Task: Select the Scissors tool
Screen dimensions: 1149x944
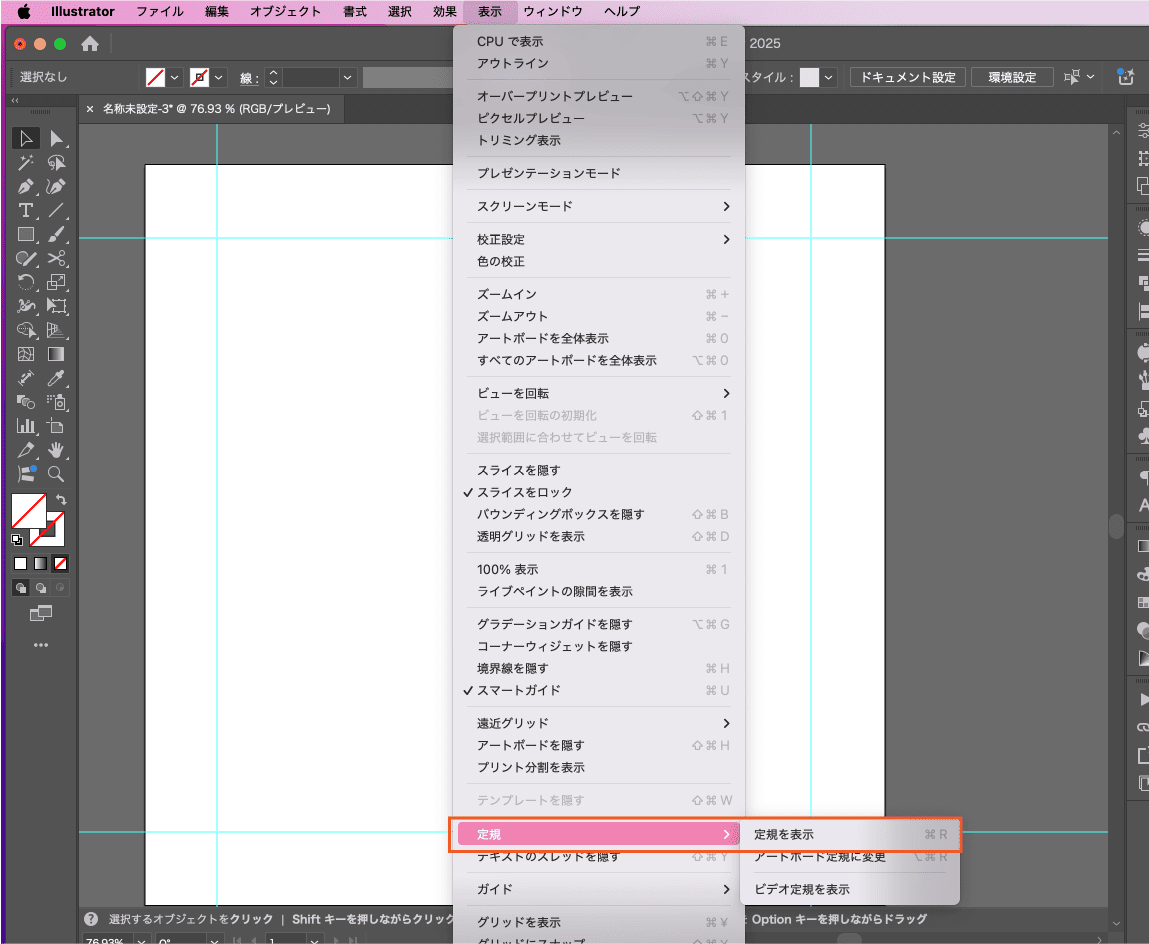Action: (x=56, y=259)
